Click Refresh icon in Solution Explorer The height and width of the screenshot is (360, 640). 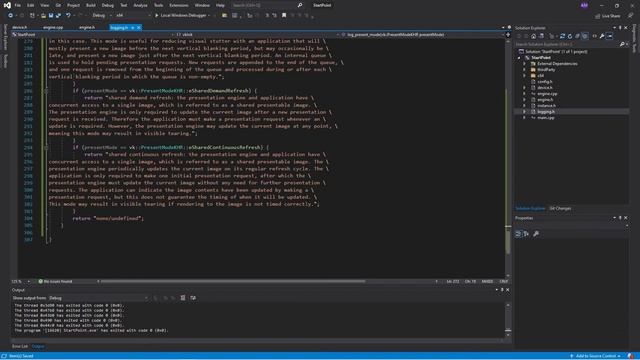(x=570, y=36)
